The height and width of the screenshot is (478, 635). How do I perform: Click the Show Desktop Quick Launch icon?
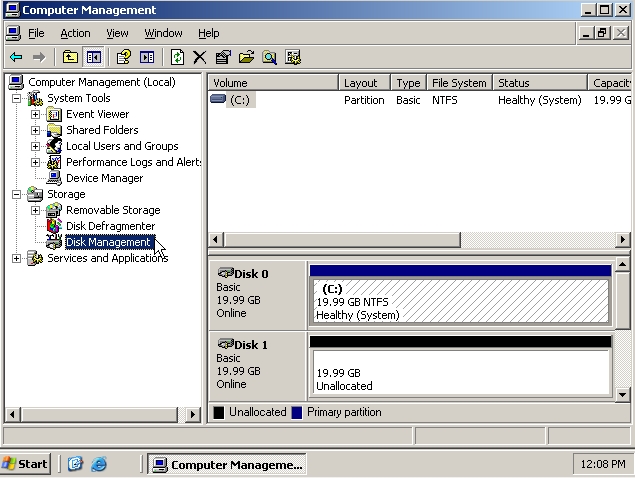(x=75, y=464)
